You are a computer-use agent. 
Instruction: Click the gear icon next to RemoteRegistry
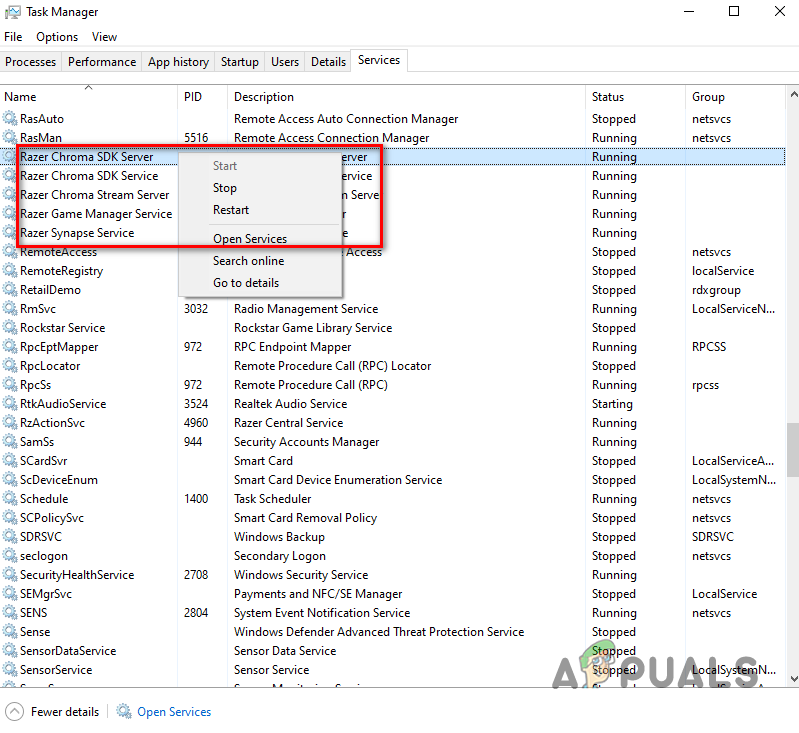coord(11,271)
